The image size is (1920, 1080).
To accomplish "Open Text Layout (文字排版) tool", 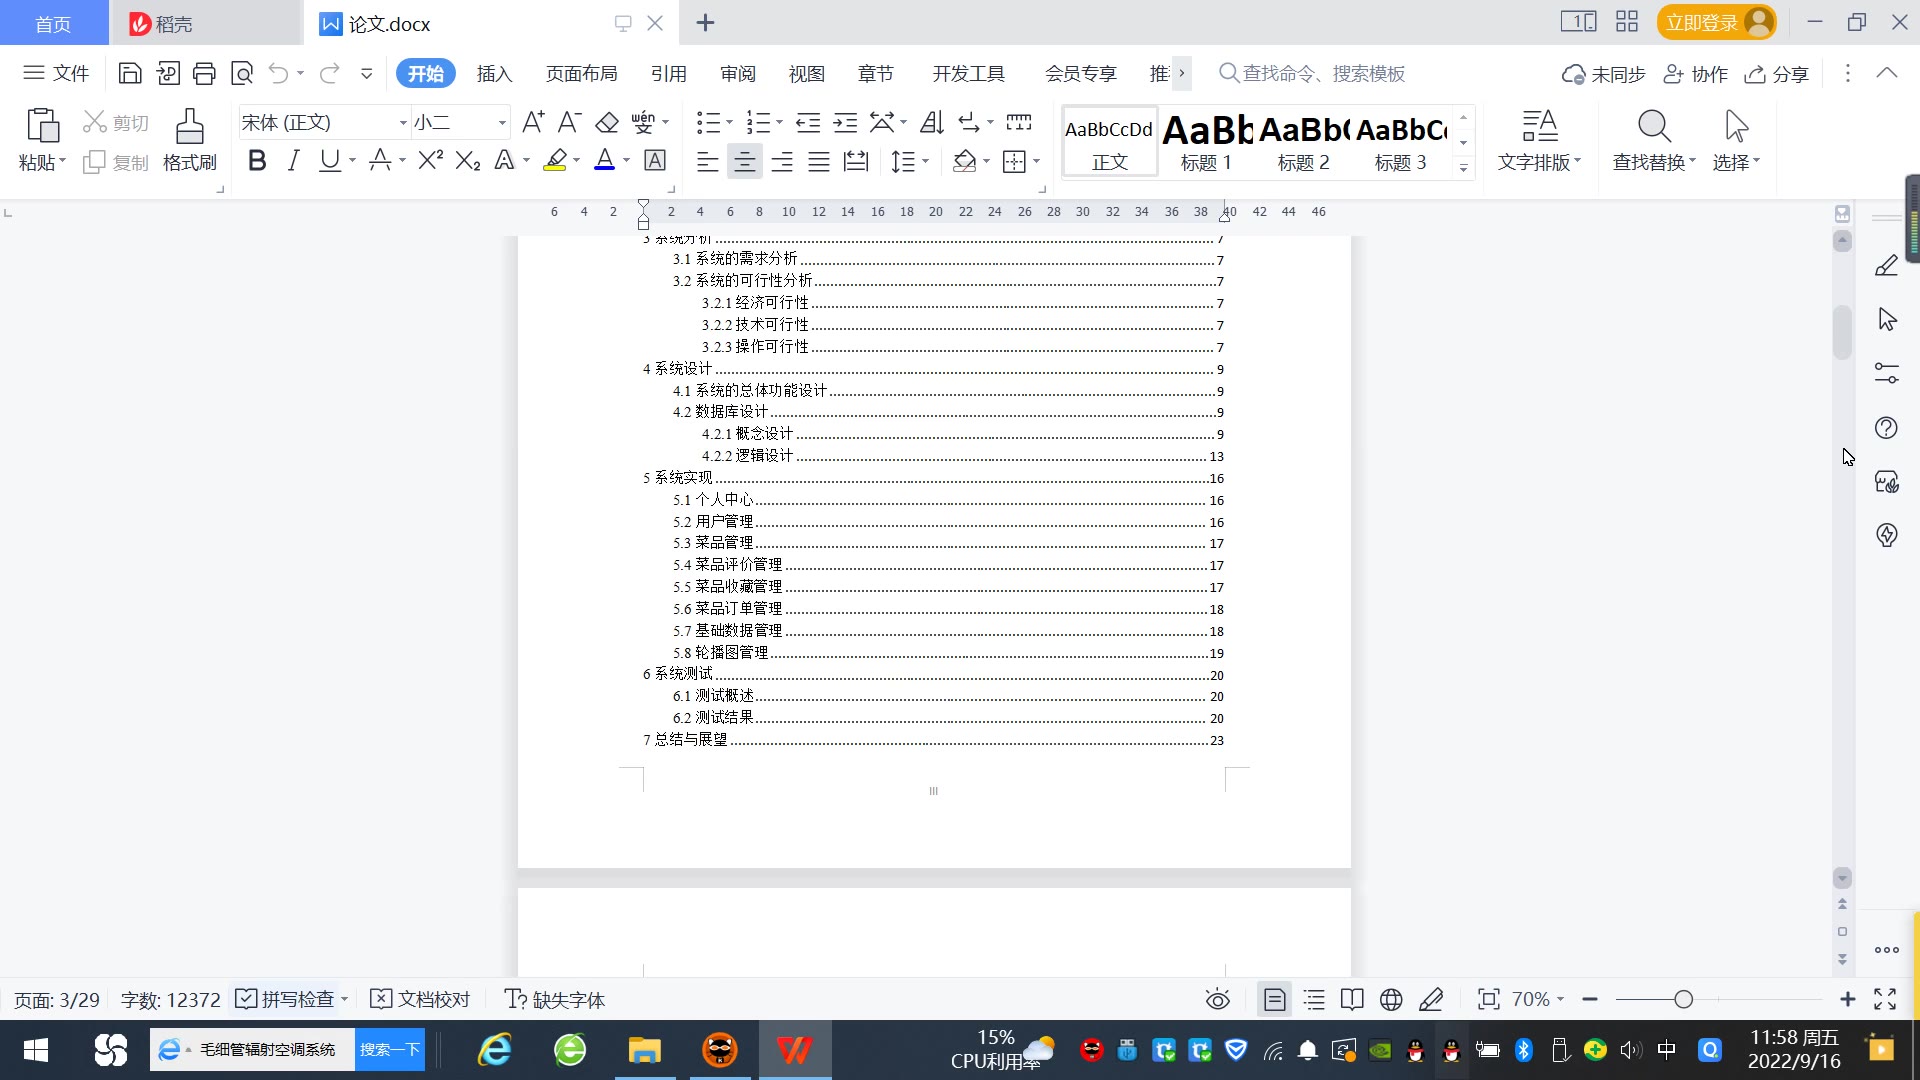I will (x=1539, y=140).
